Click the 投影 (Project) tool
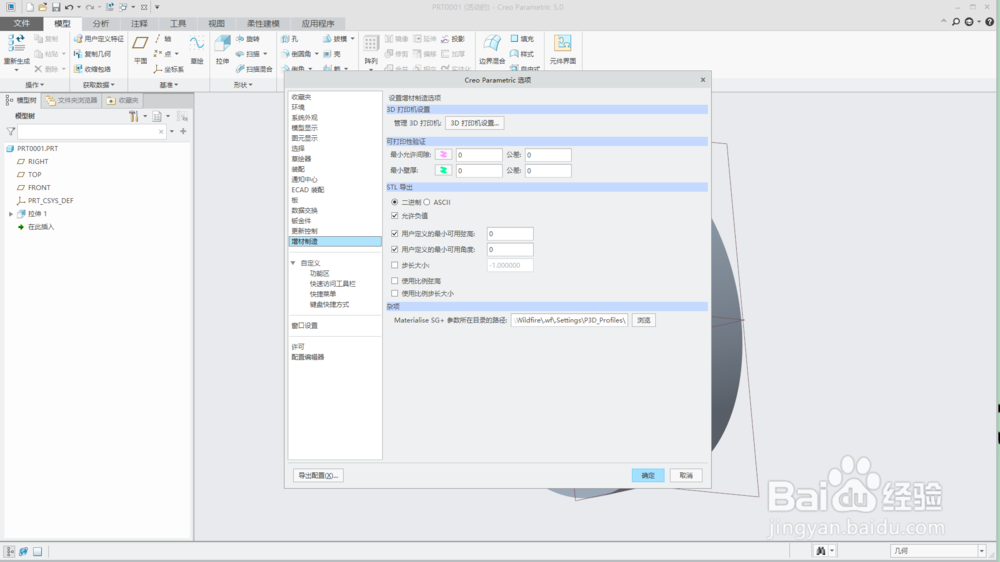This screenshot has width=1000, height=562. pos(453,39)
